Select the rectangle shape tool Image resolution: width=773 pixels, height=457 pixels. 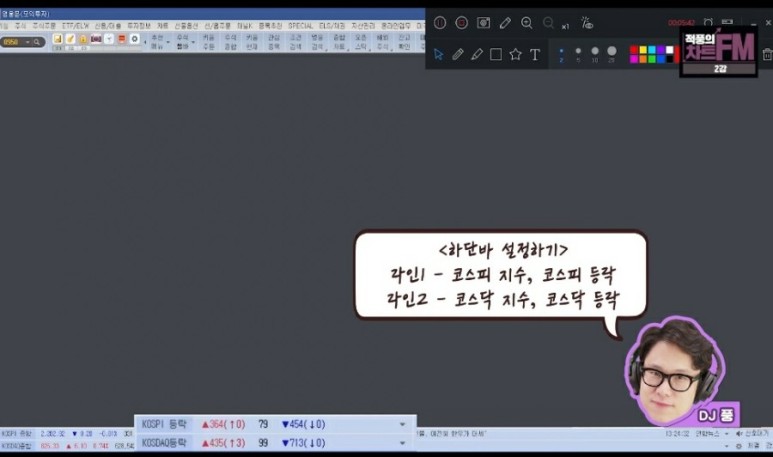point(496,54)
